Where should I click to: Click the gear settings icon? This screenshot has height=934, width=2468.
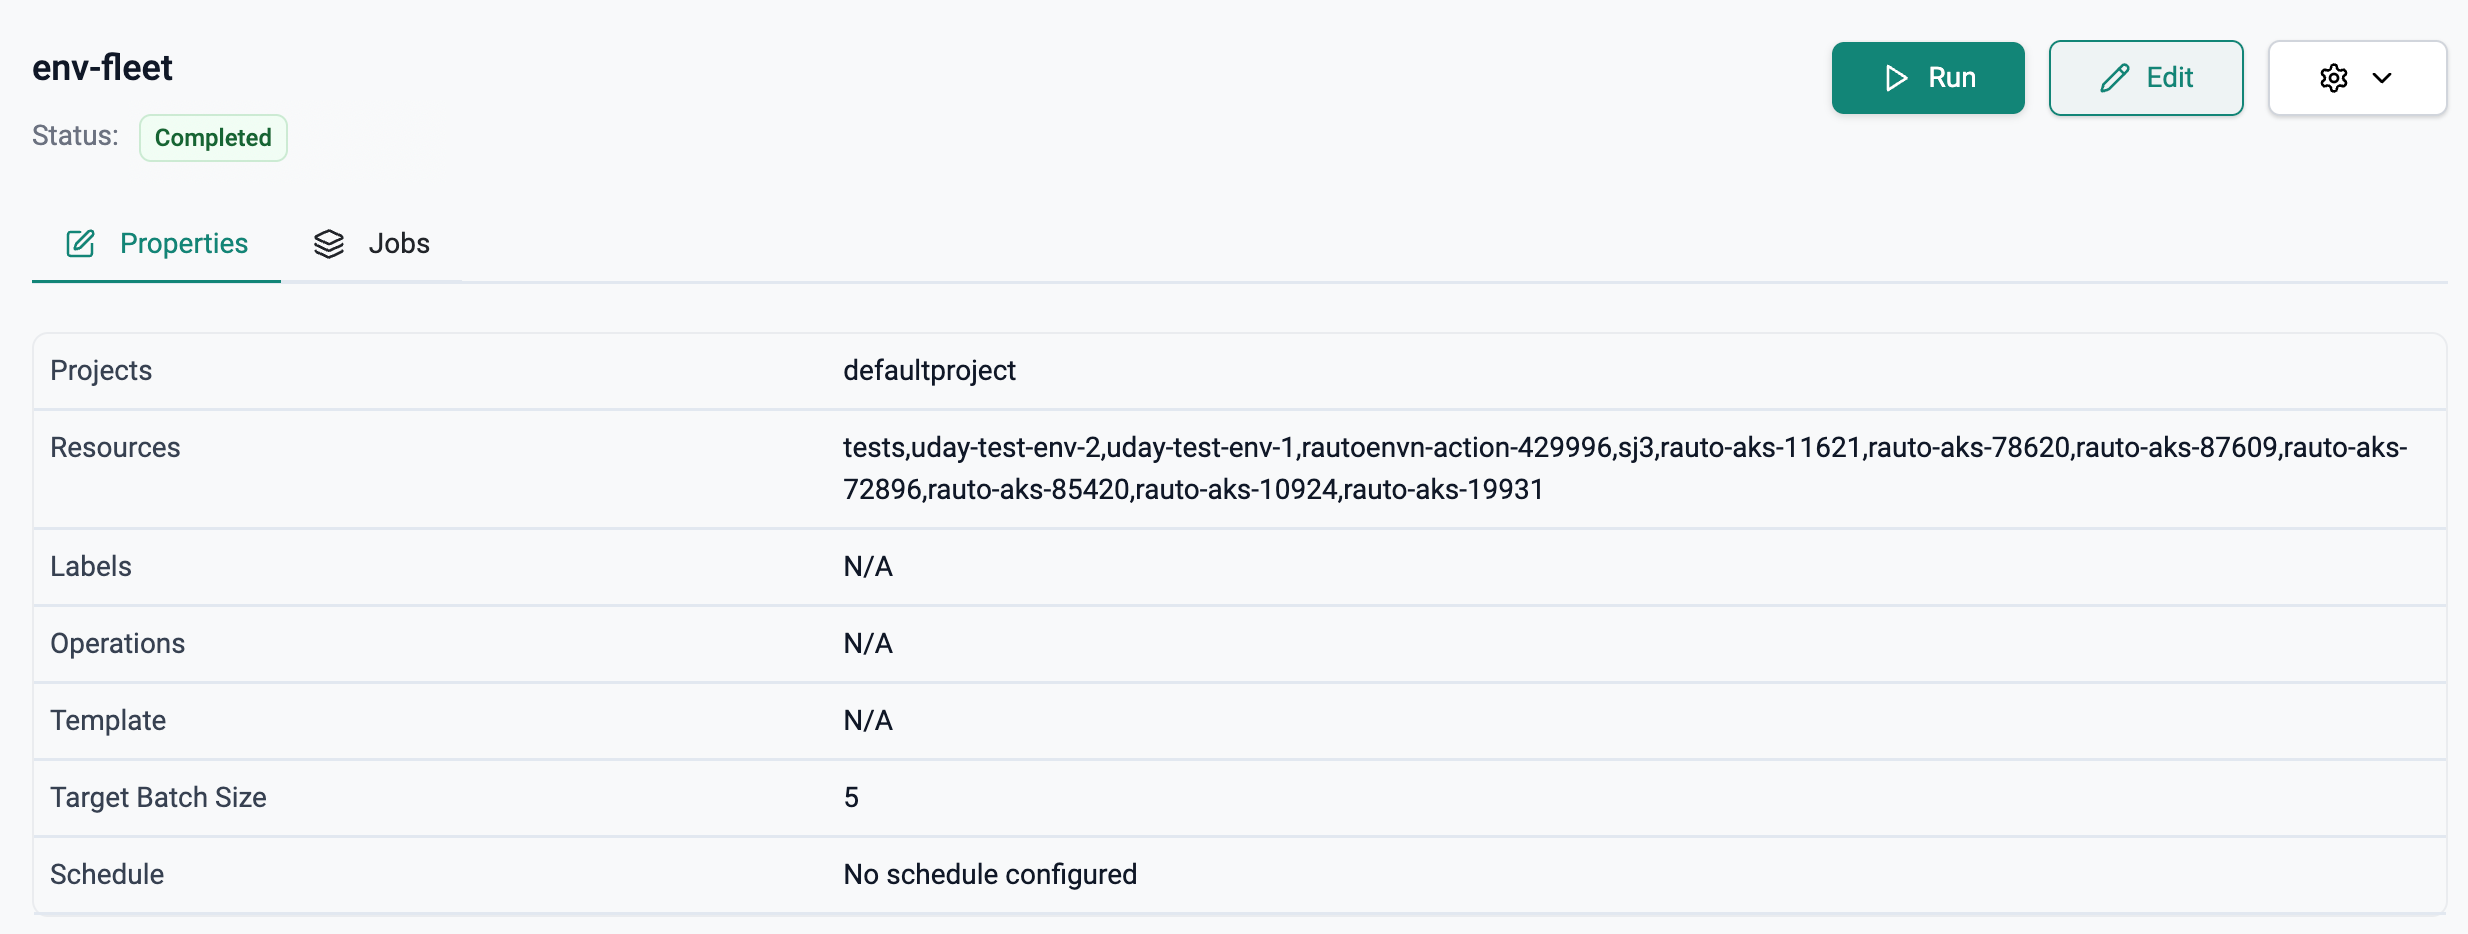(x=2333, y=78)
